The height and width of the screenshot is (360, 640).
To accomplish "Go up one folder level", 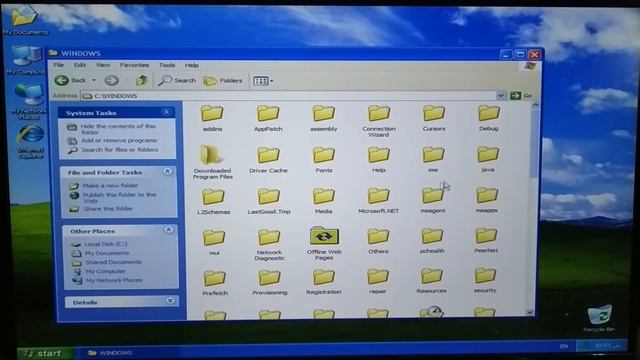I will 142,80.
